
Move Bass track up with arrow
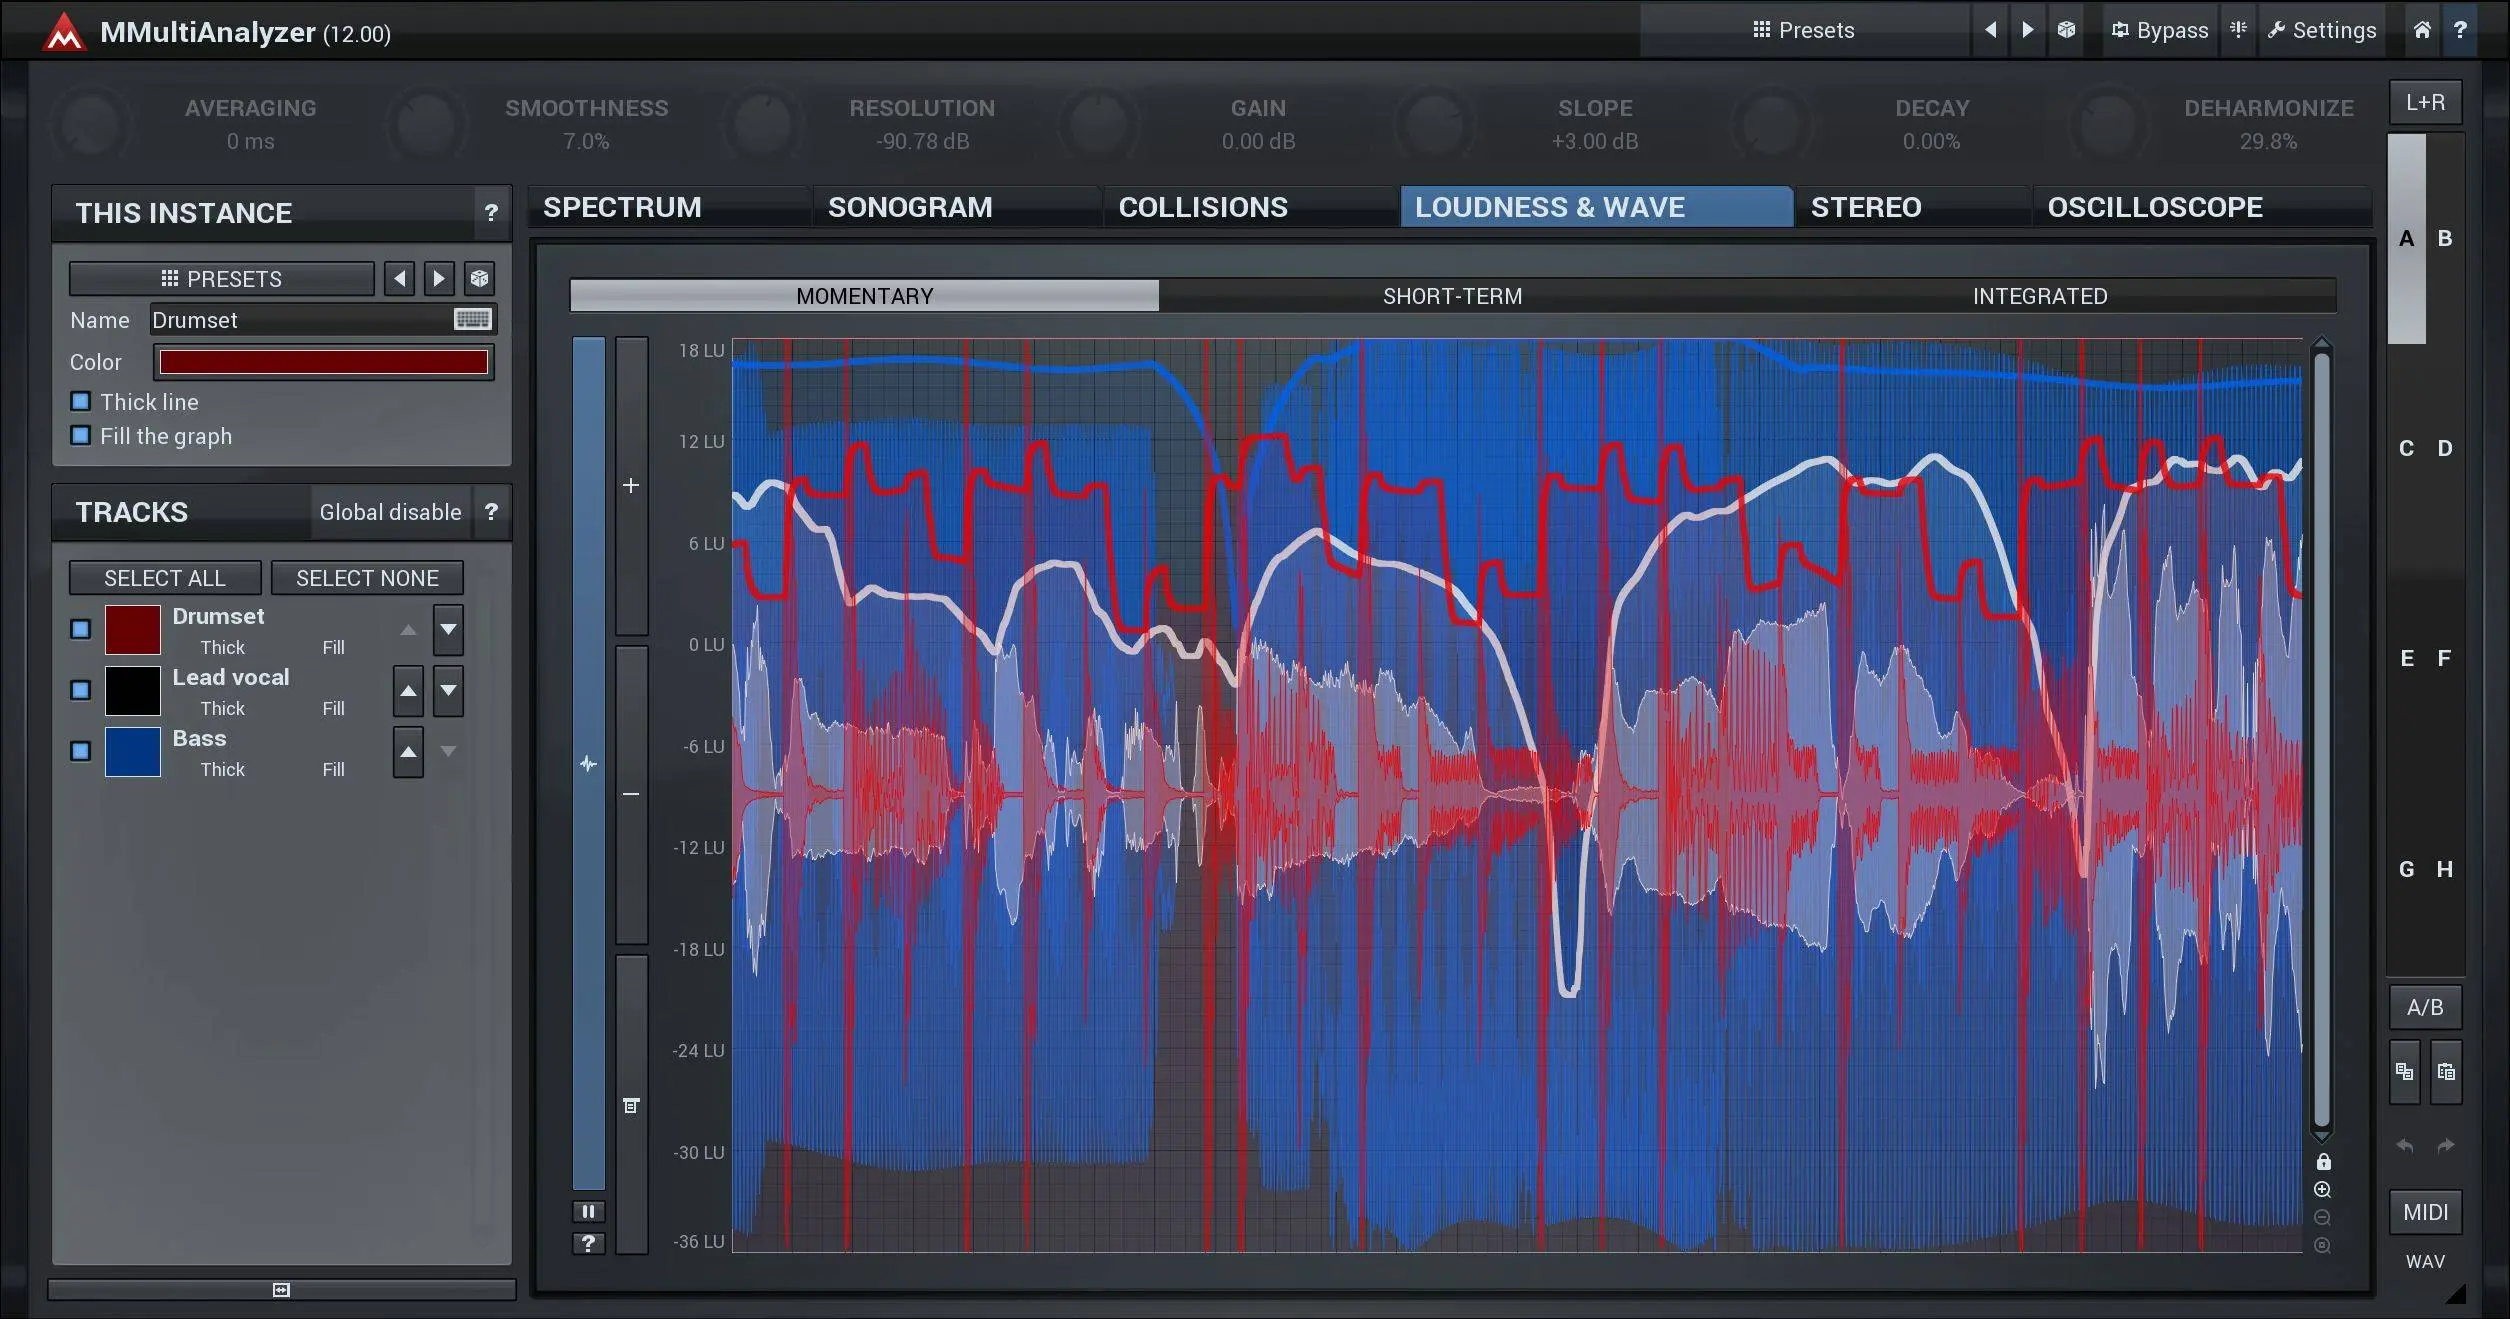coord(408,752)
